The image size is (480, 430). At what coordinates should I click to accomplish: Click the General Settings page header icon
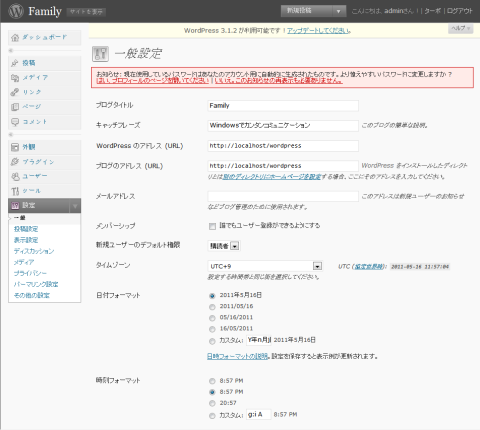[x=100, y=54]
